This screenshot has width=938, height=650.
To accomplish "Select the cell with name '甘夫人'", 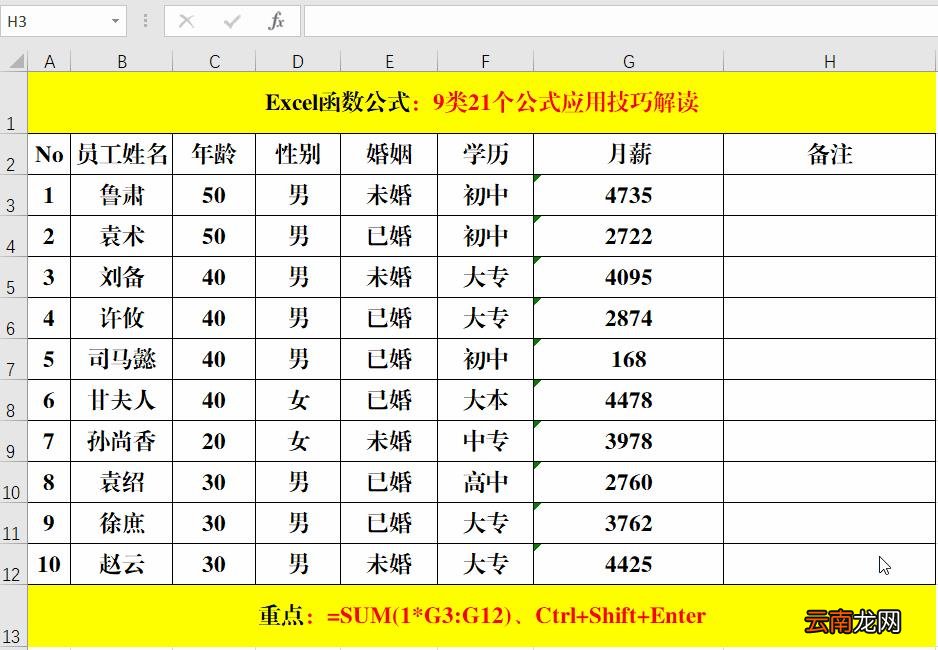I will [x=122, y=400].
